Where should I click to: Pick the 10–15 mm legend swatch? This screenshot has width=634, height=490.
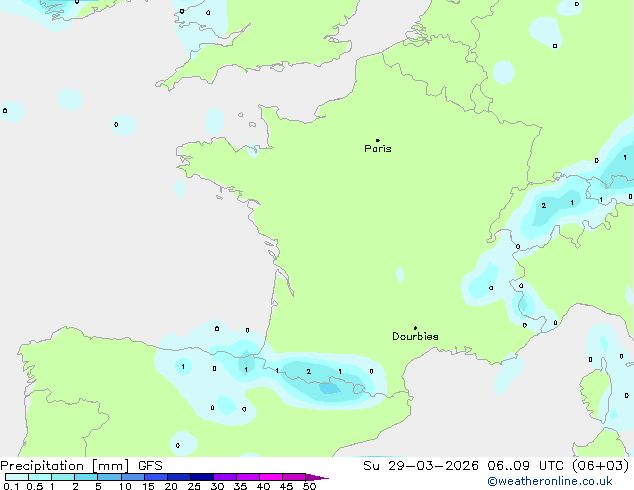132,477
